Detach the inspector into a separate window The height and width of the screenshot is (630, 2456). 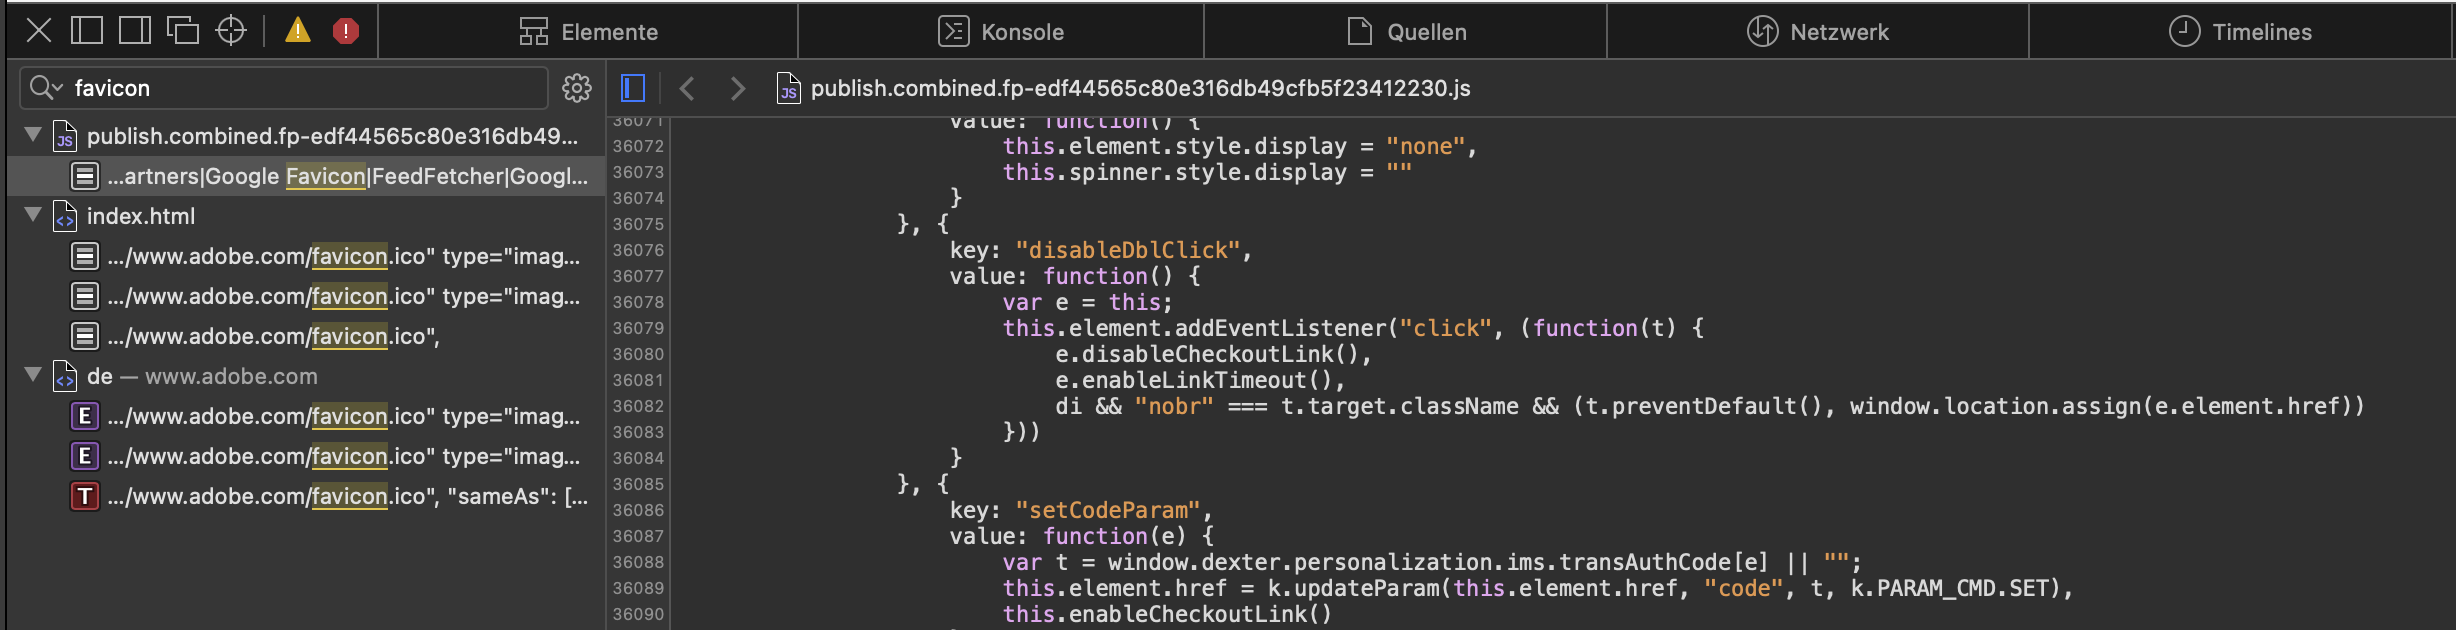[x=182, y=31]
